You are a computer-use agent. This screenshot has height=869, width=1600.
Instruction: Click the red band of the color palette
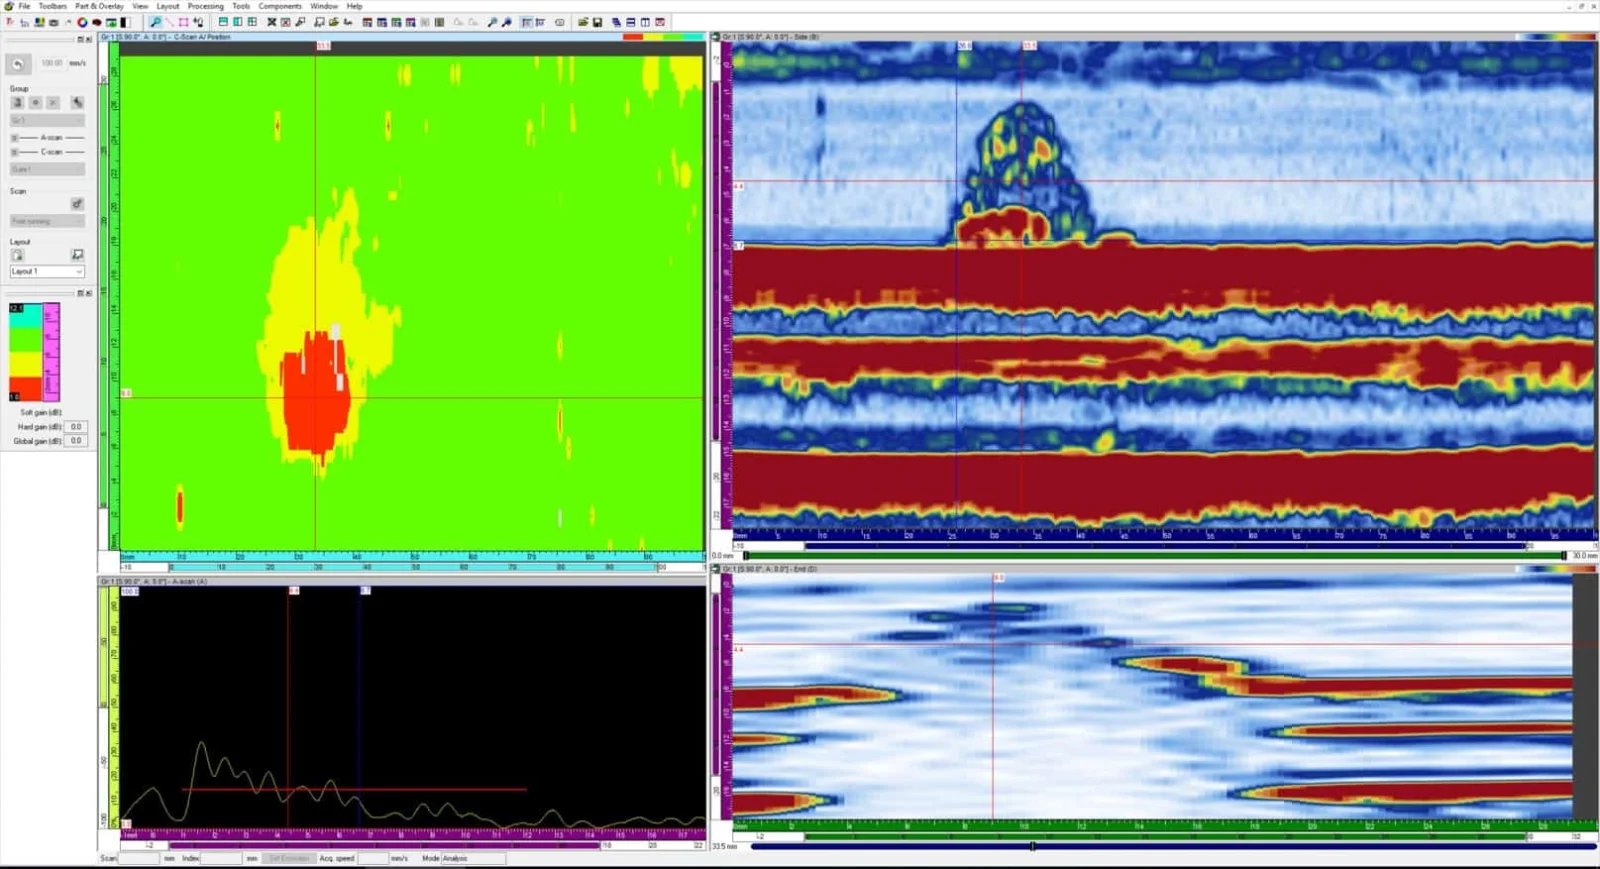25,388
